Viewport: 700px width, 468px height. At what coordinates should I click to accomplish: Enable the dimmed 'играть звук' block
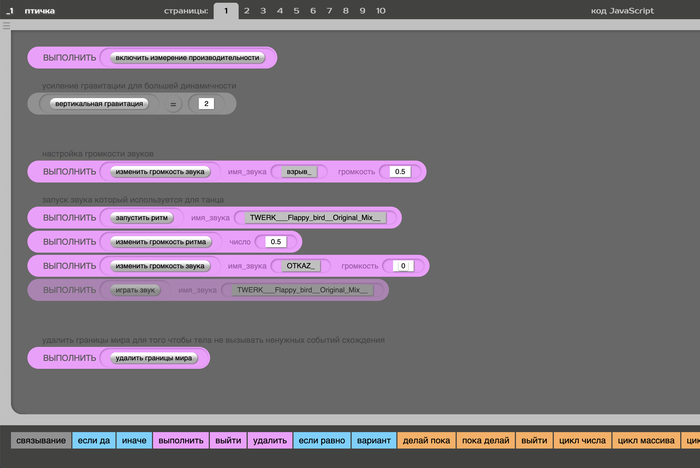[x=134, y=290]
